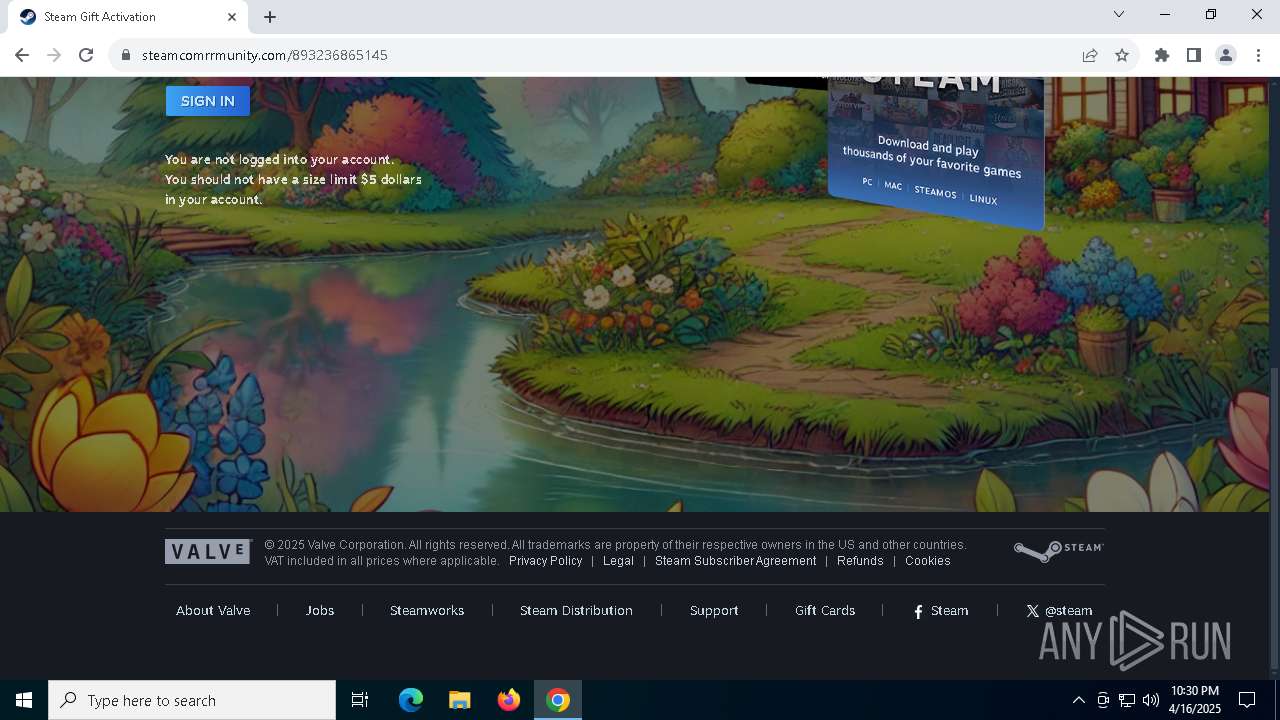Minimize the Chrome window

tap(1165, 14)
